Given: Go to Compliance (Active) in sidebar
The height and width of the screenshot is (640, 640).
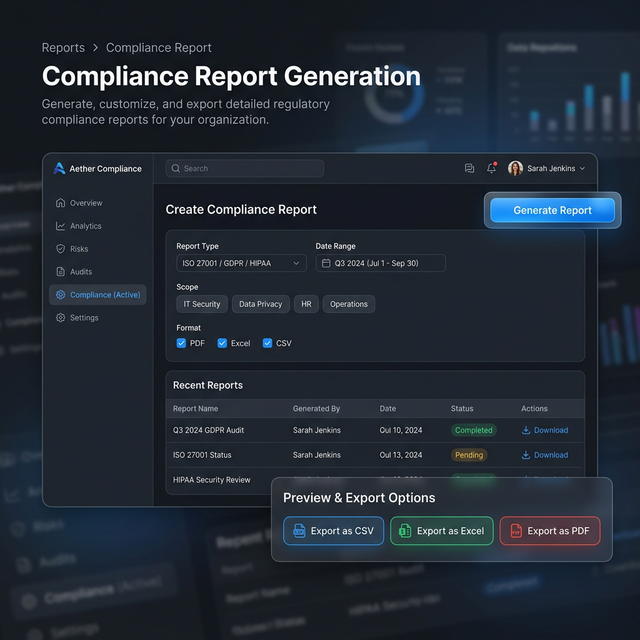Looking at the screenshot, I should click(x=98, y=295).
